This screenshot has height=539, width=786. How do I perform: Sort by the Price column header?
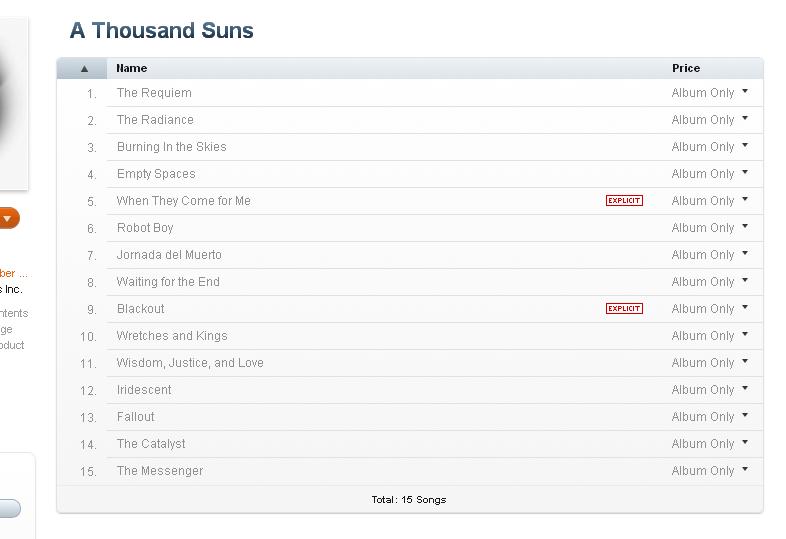(686, 68)
